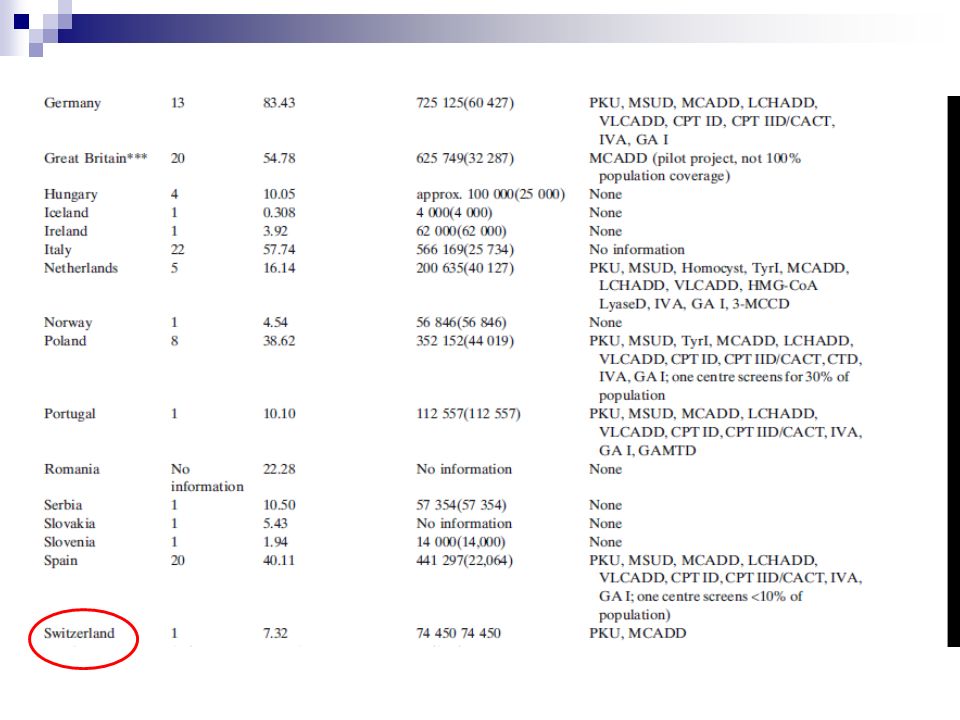This screenshot has width=960, height=720.
Task: Select the 'Italy' row label
Action: tap(58, 250)
